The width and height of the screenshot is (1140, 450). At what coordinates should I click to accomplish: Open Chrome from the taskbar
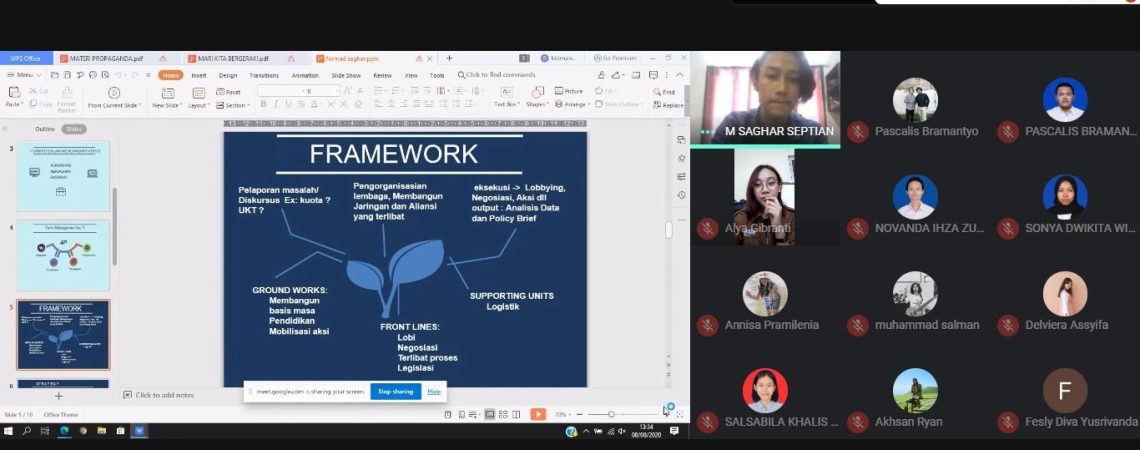coord(83,431)
